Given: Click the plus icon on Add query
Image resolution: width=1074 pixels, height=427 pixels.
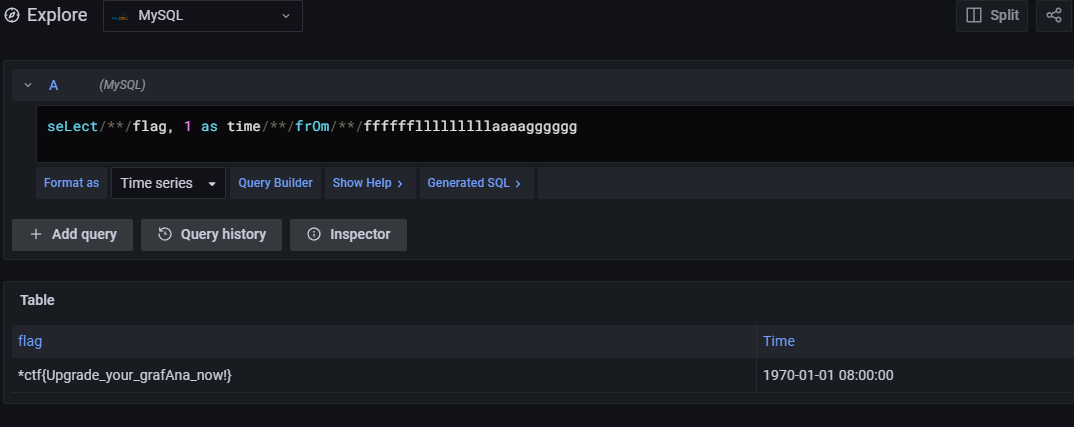Looking at the screenshot, I should tap(36, 234).
